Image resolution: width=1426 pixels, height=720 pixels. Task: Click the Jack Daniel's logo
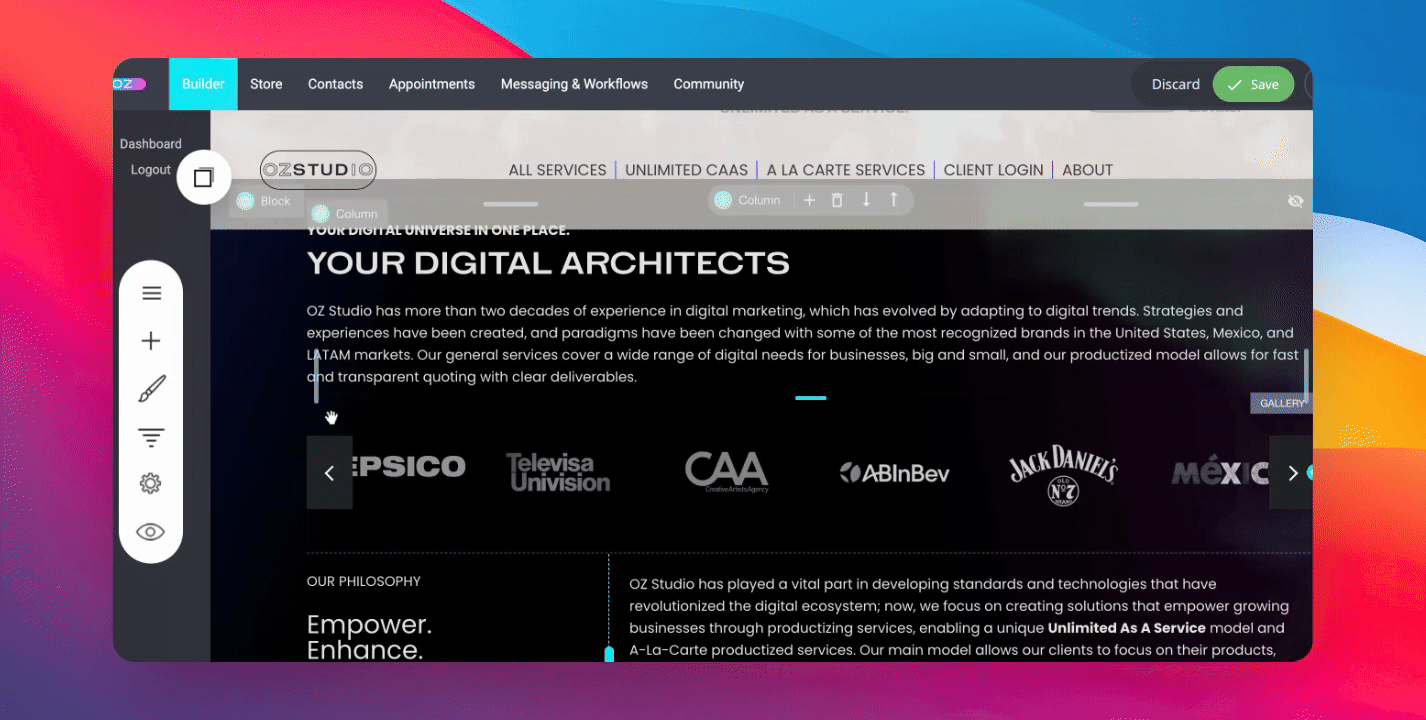pos(1062,475)
